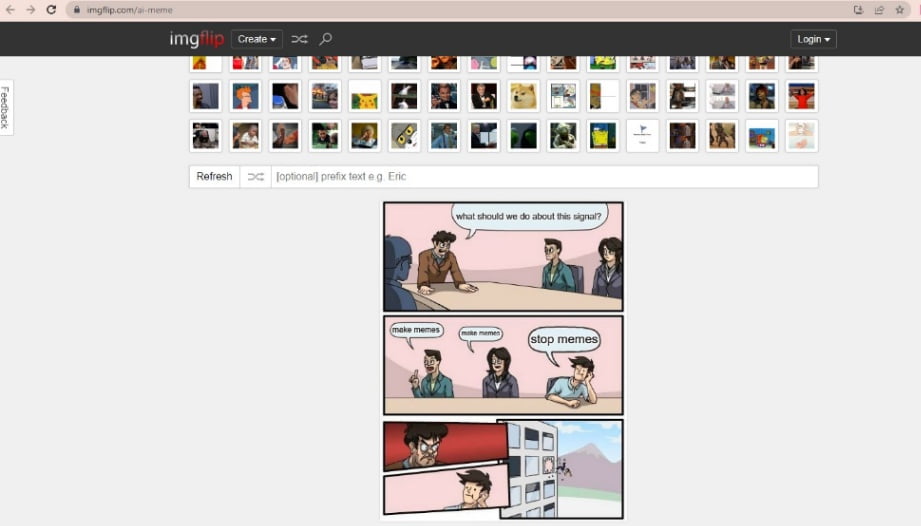Randomize template with shuffle icon beside Refresh
The image size is (921, 526).
coord(256,177)
